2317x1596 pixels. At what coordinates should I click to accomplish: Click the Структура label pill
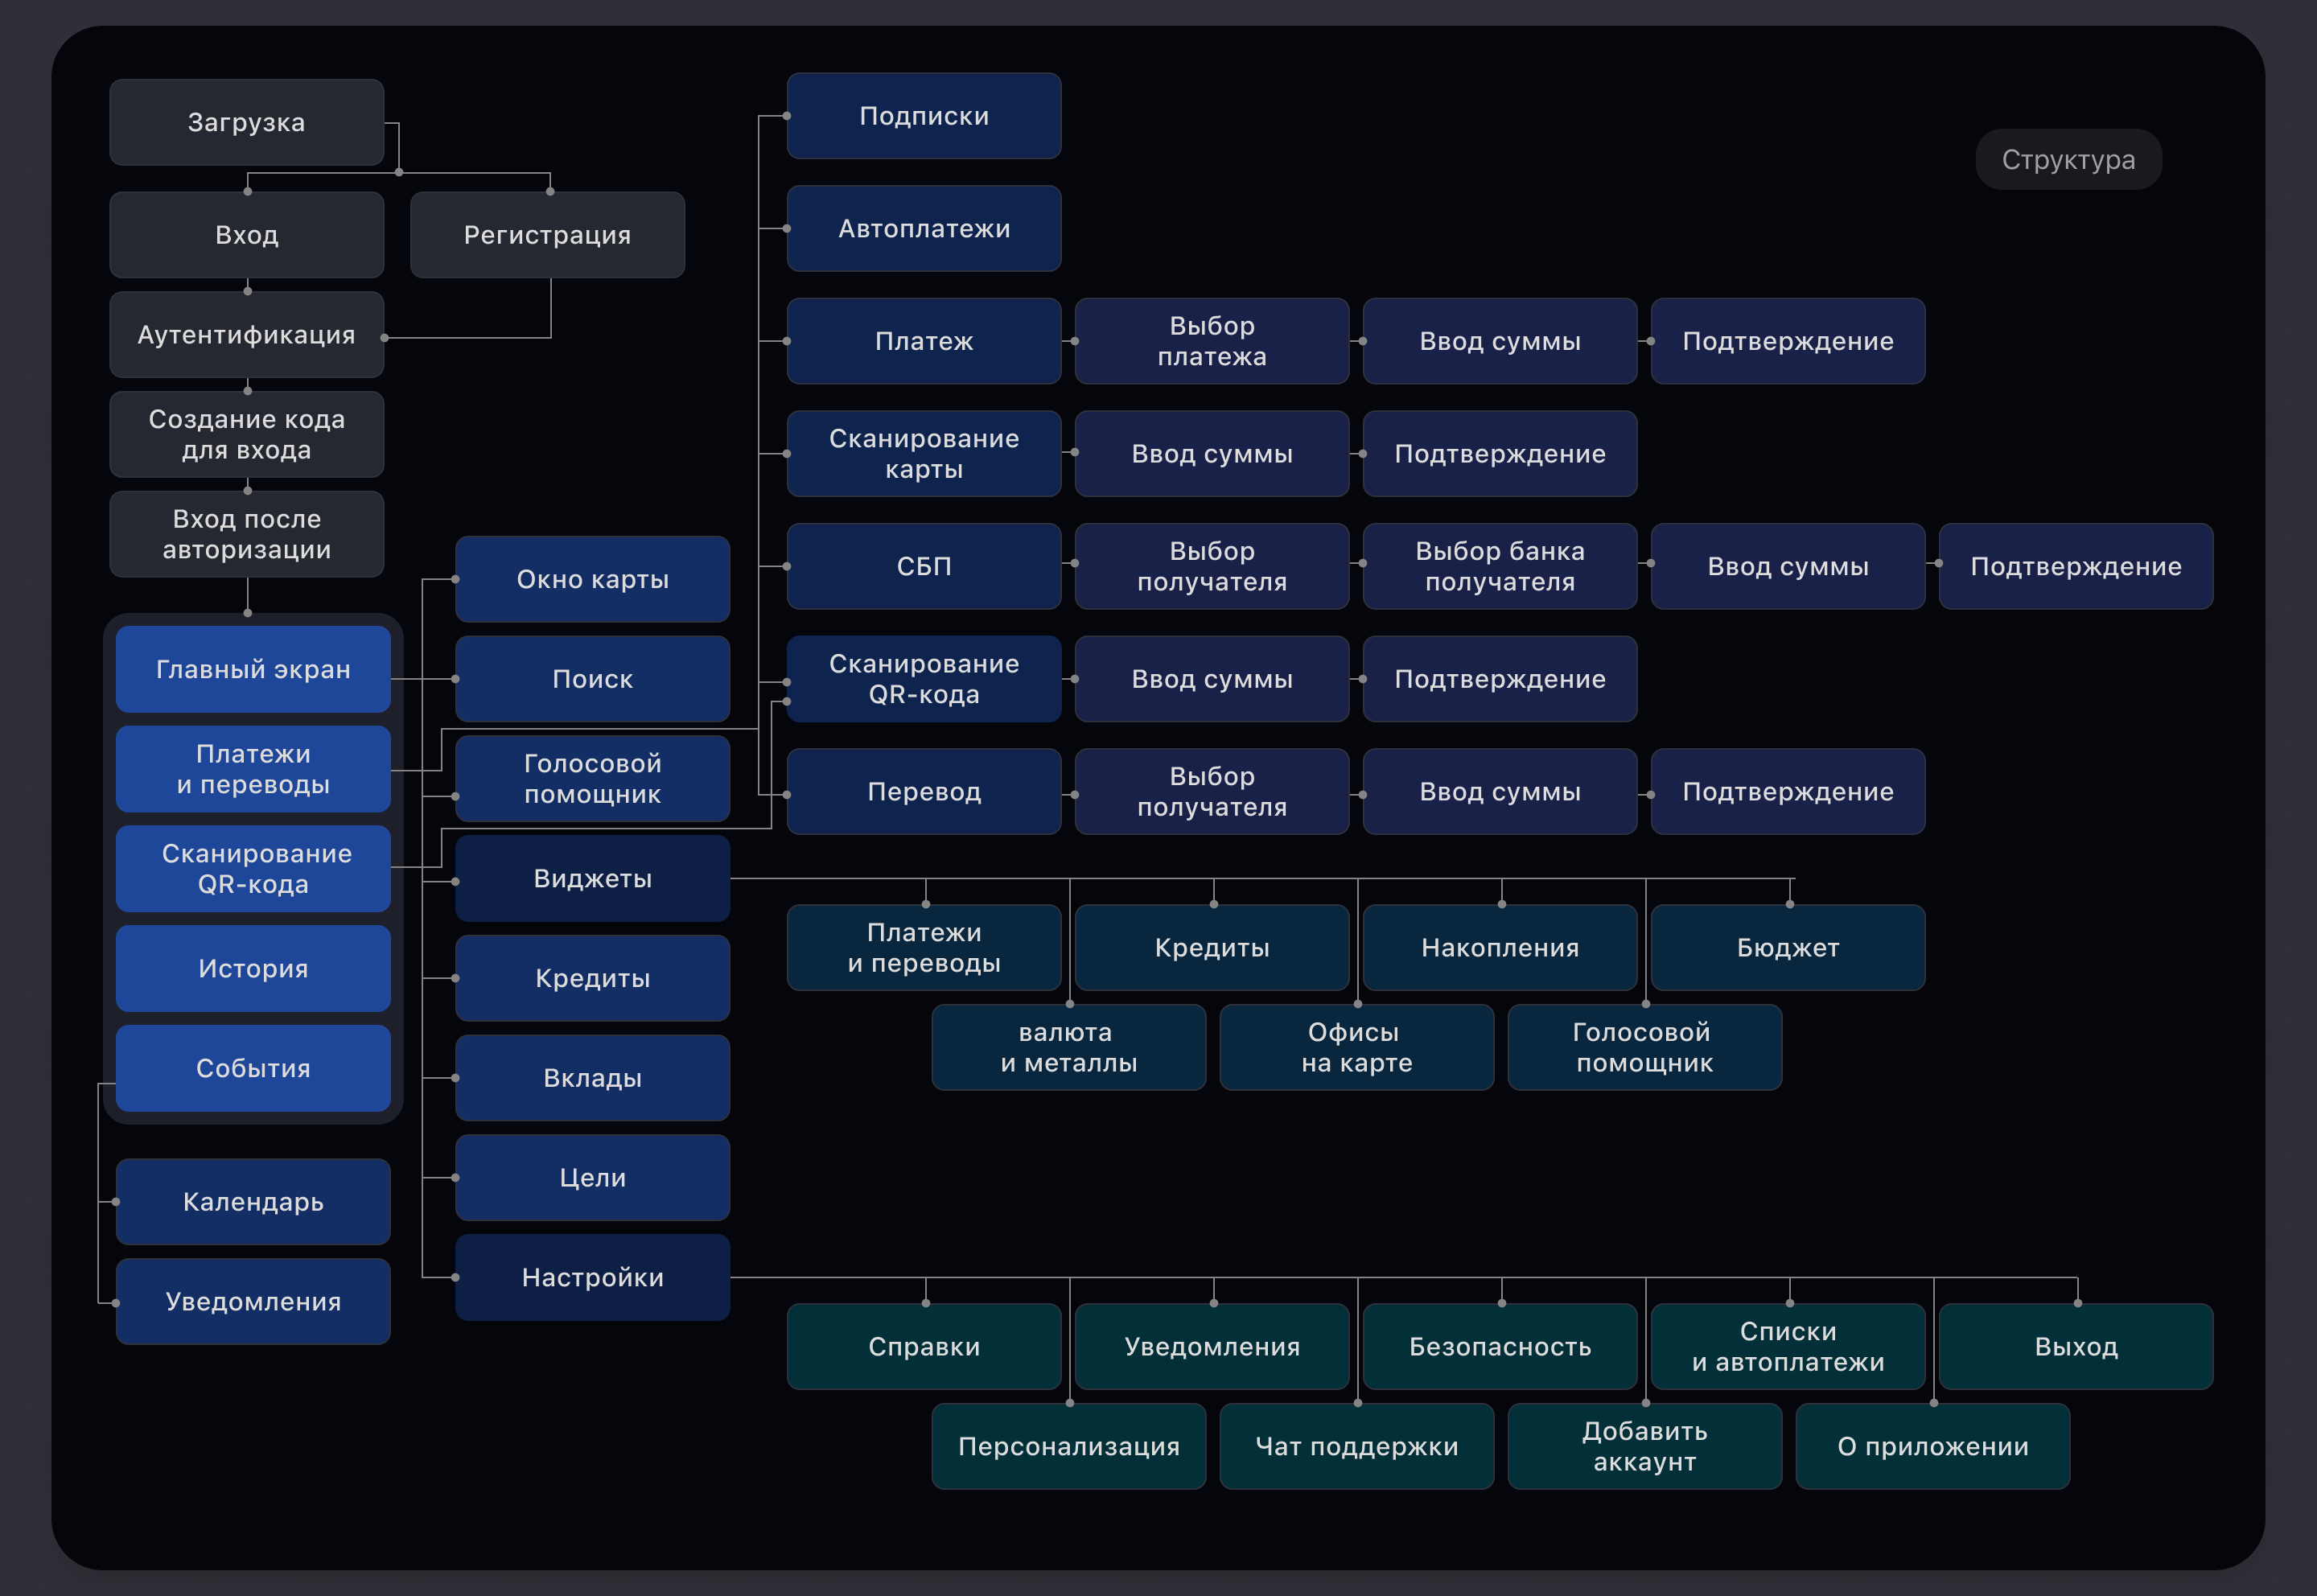[2067, 160]
